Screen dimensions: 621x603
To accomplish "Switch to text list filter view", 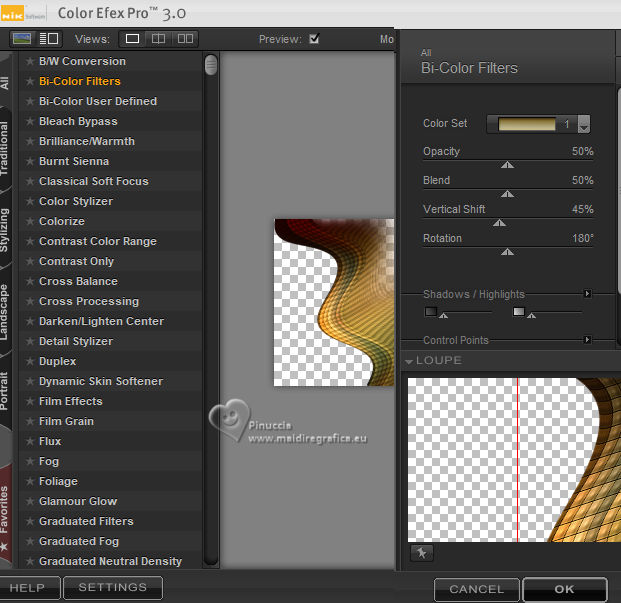I will point(49,39).
